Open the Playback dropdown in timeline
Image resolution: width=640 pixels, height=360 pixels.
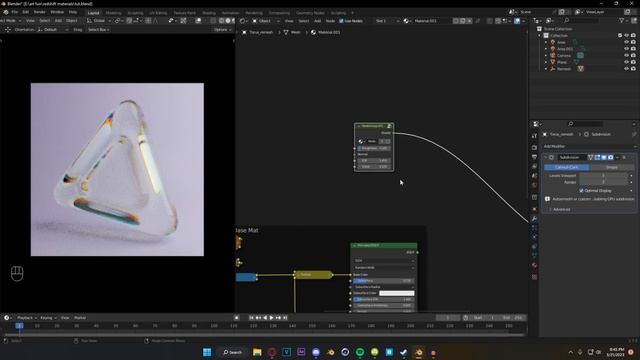click(27, 318)
